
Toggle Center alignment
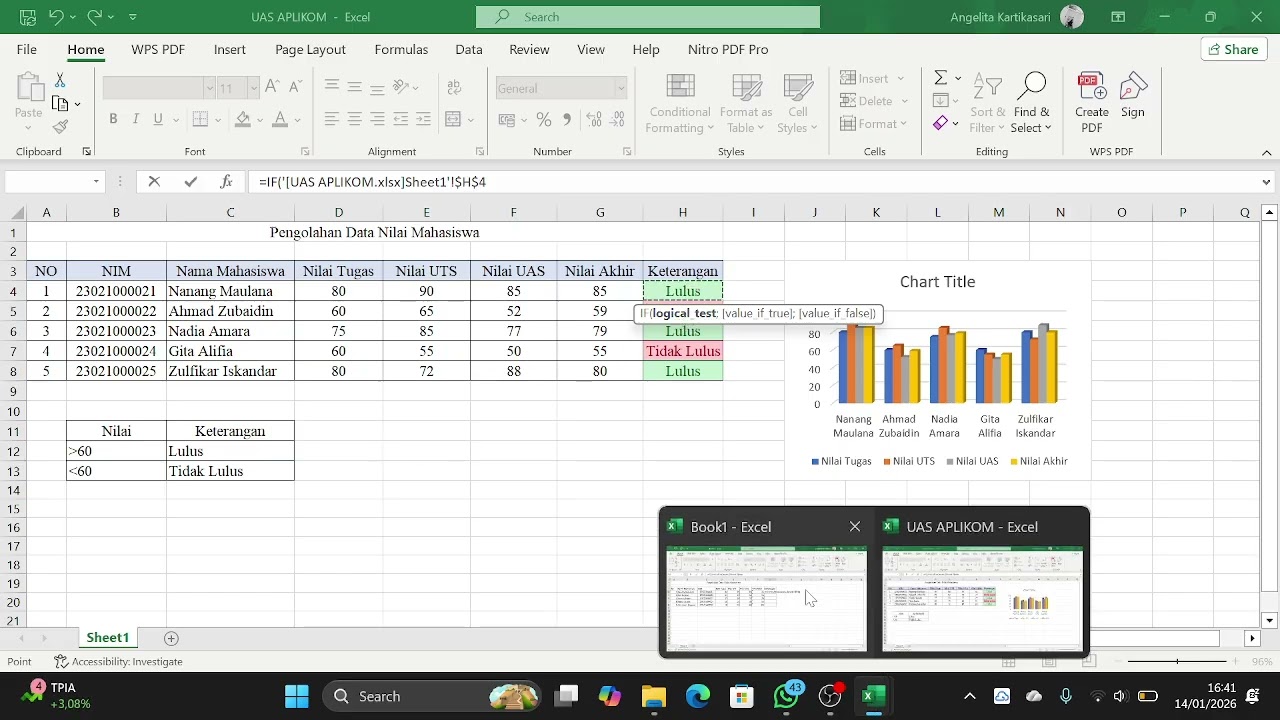click(354, 119)
